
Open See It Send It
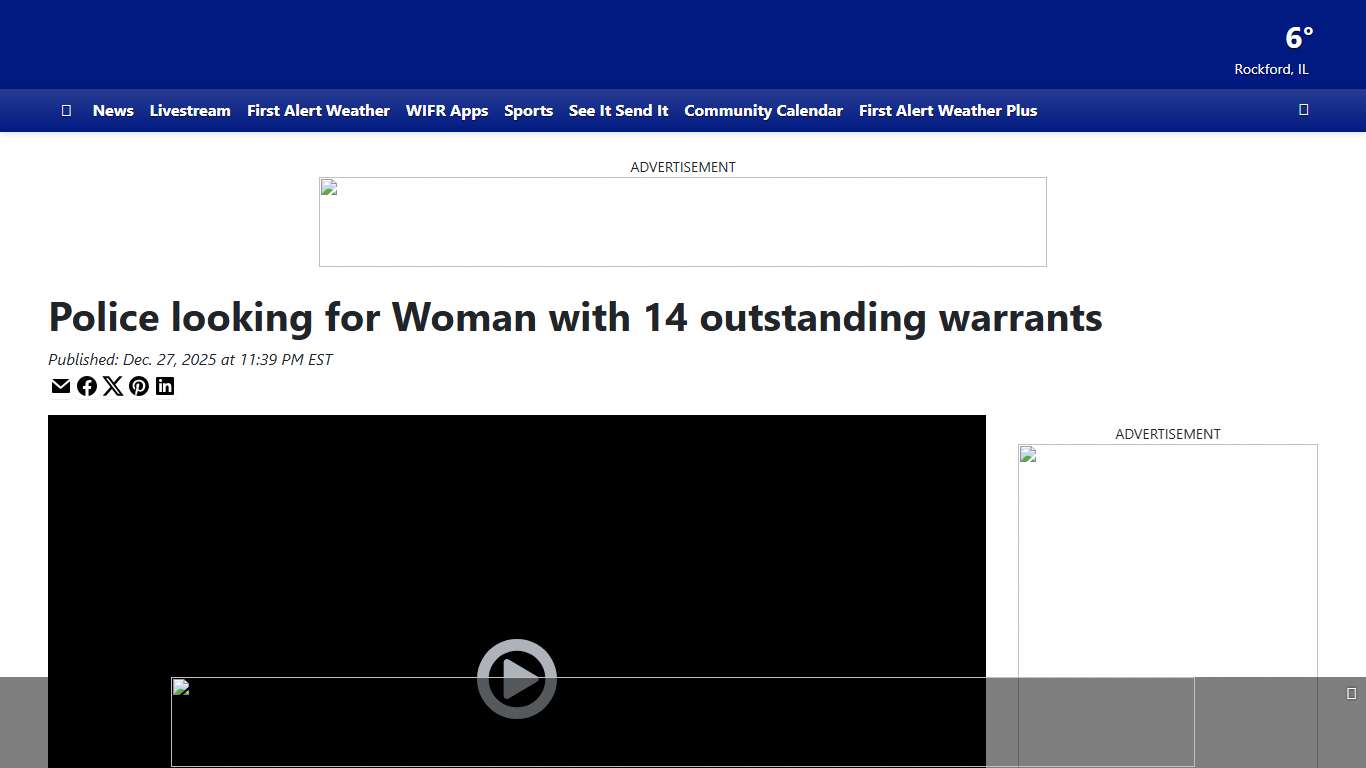click(618, 110)
